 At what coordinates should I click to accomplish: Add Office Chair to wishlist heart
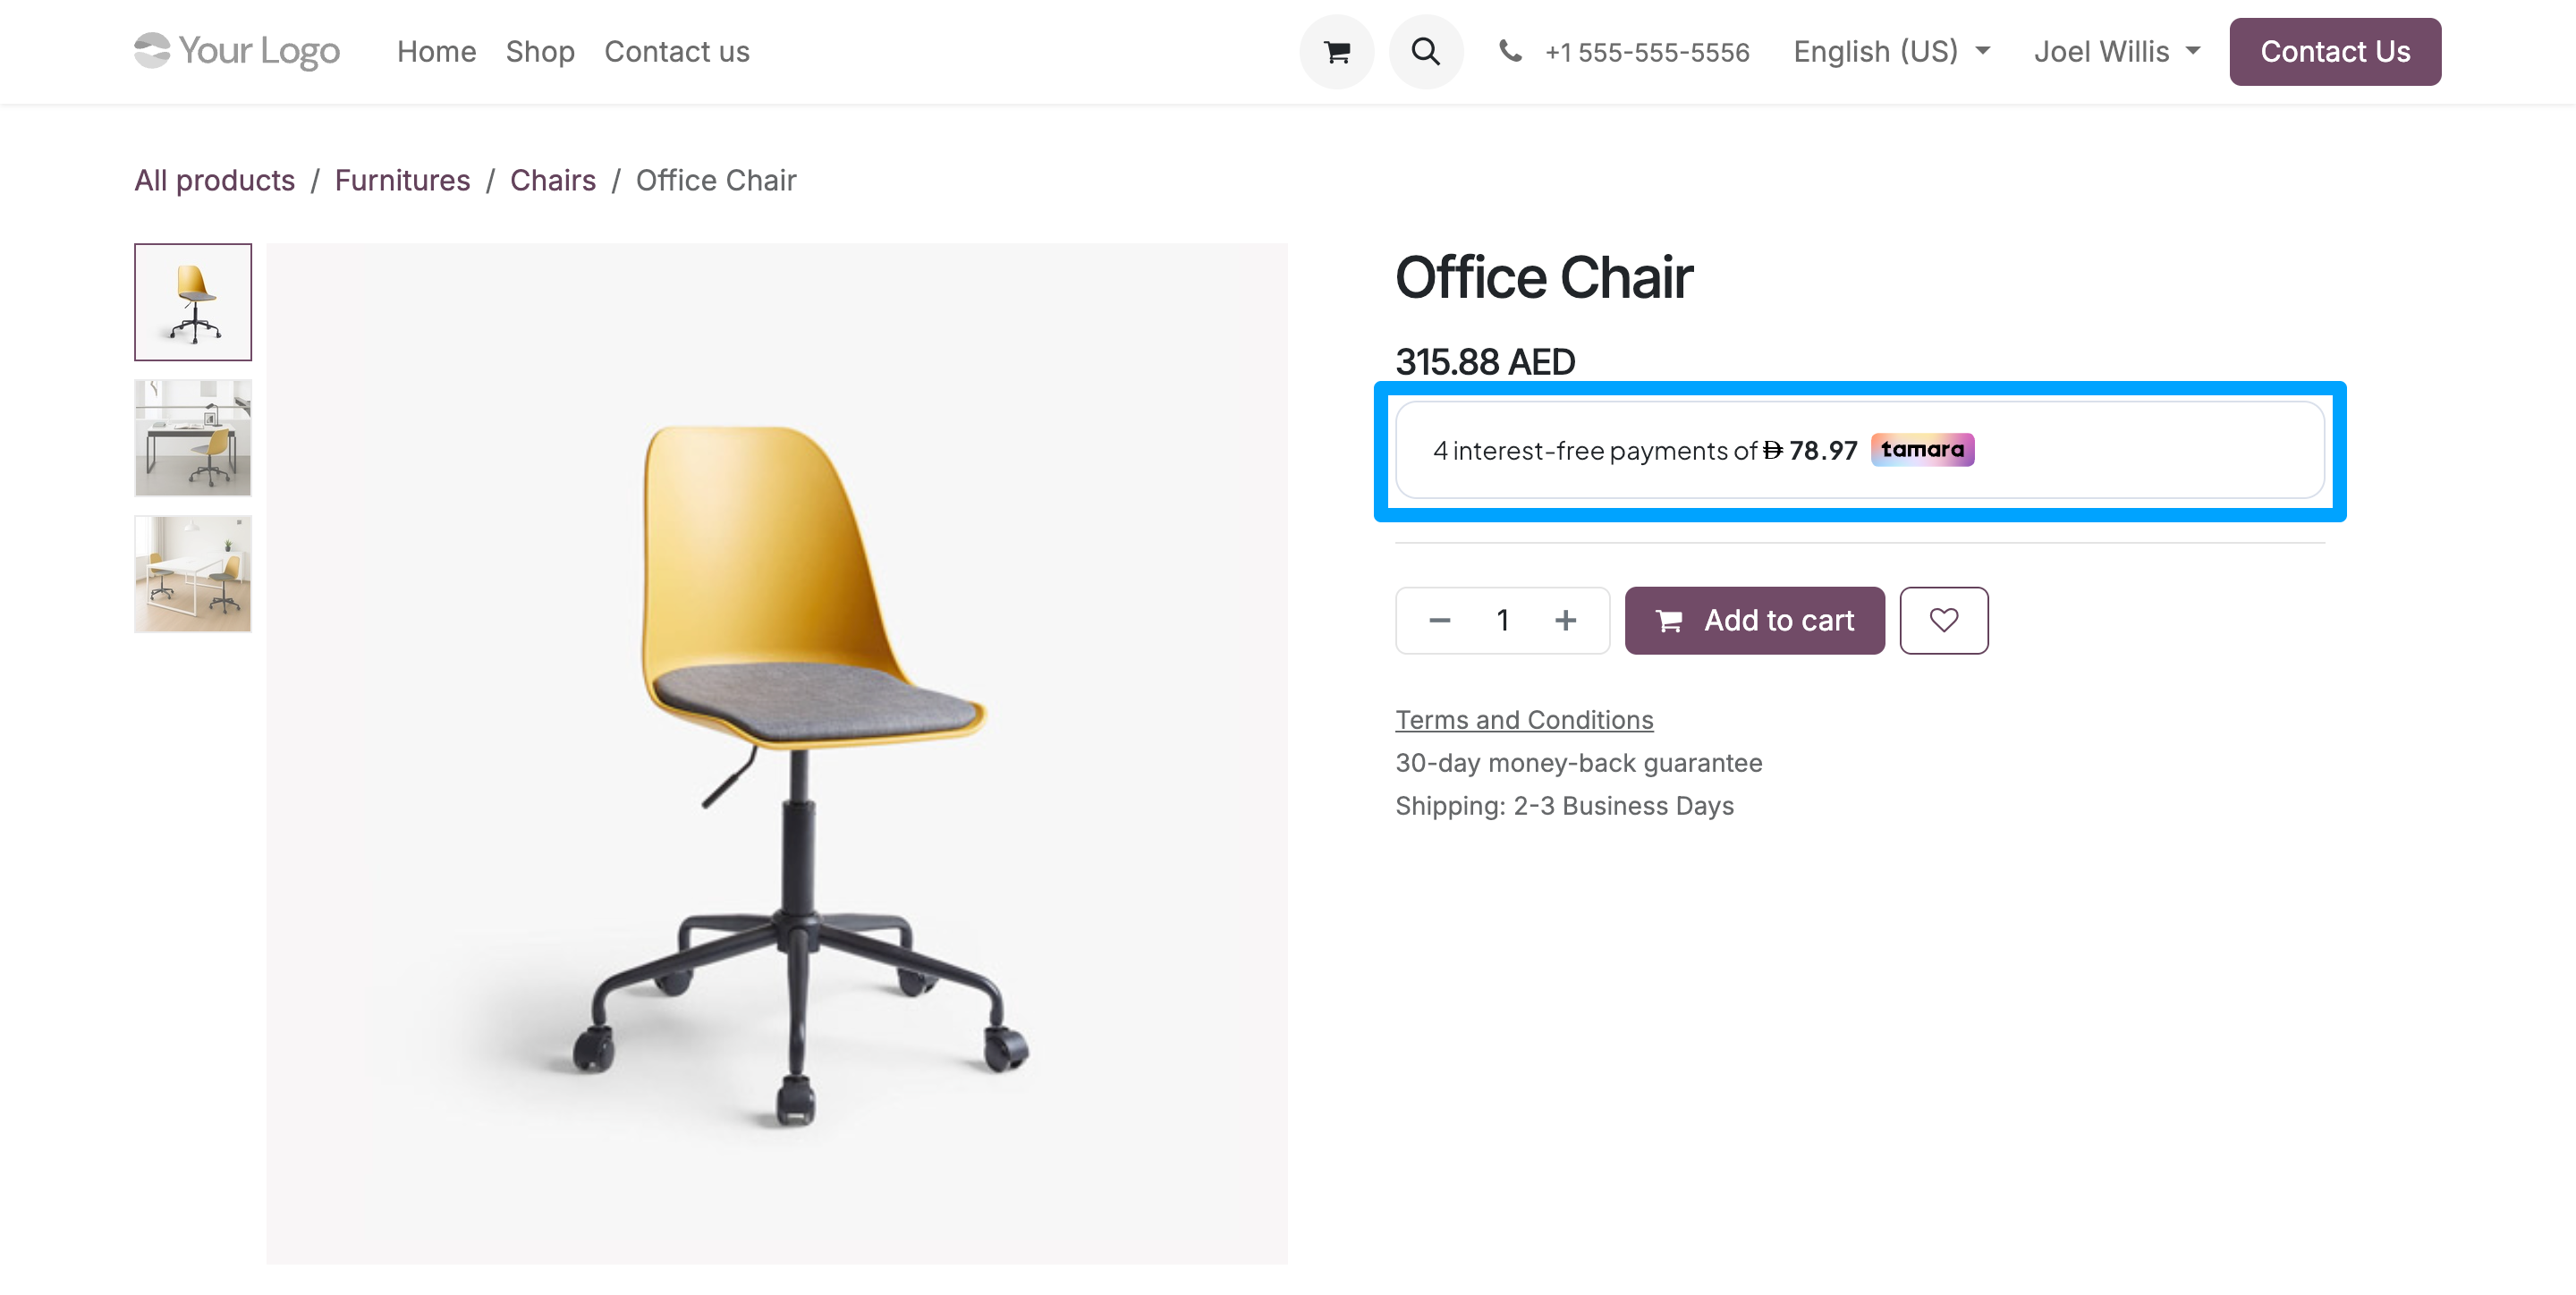point(1943,620)
